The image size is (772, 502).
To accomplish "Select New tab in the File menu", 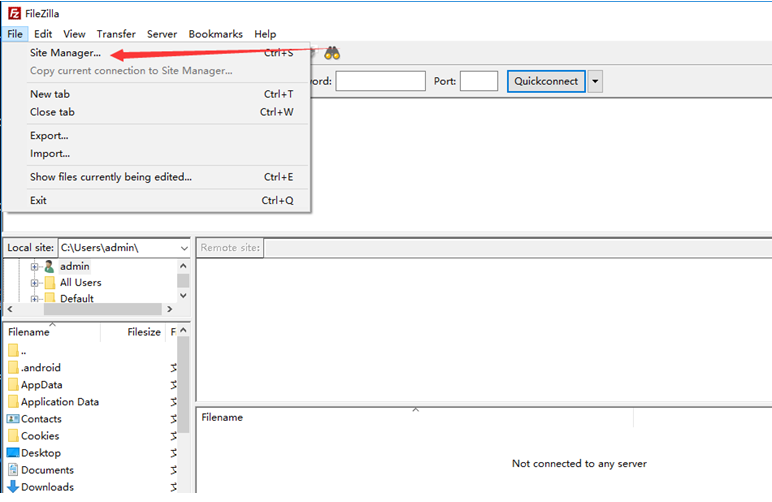I will [50, 94].
